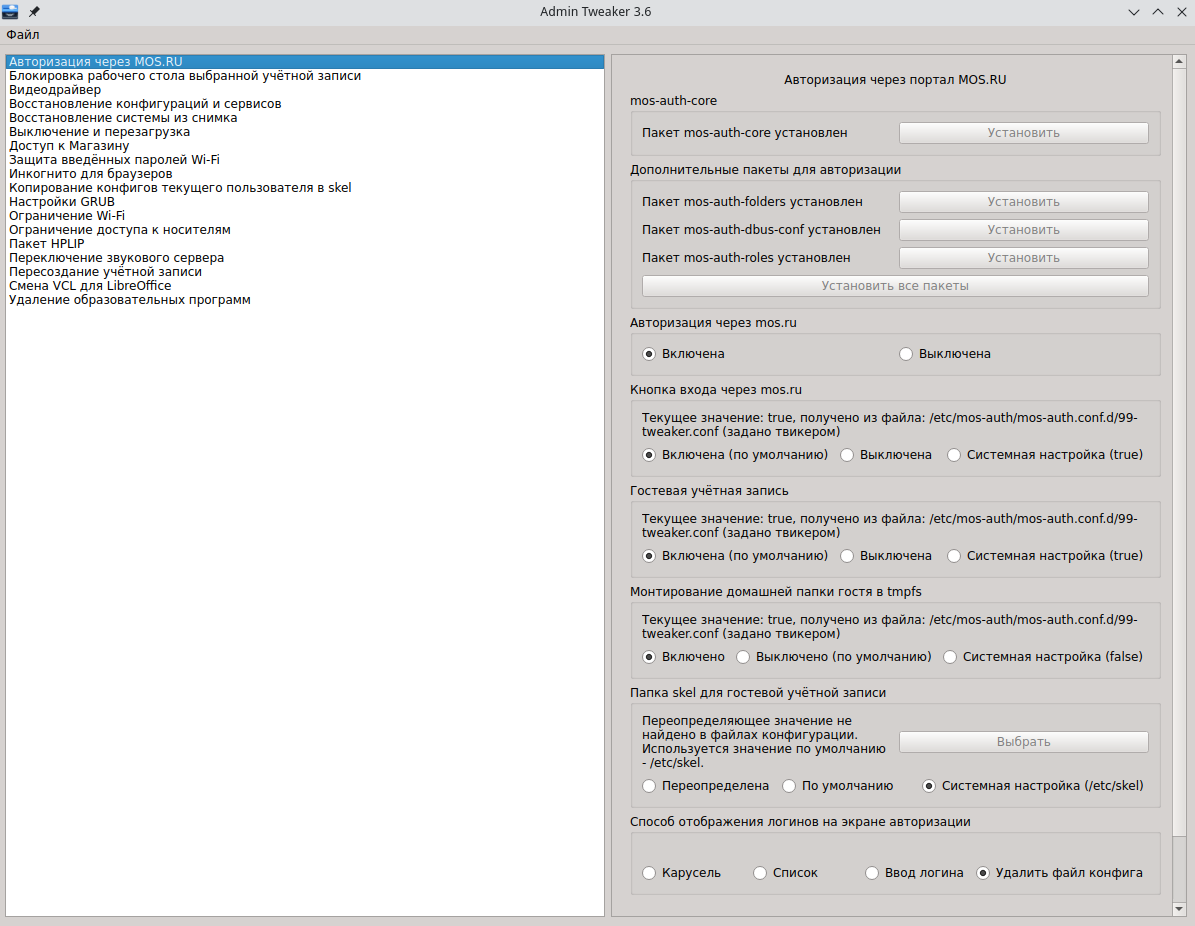Select Смена VCL для LibreOffice
This screenshot has height=926, width=1195.
90,286
